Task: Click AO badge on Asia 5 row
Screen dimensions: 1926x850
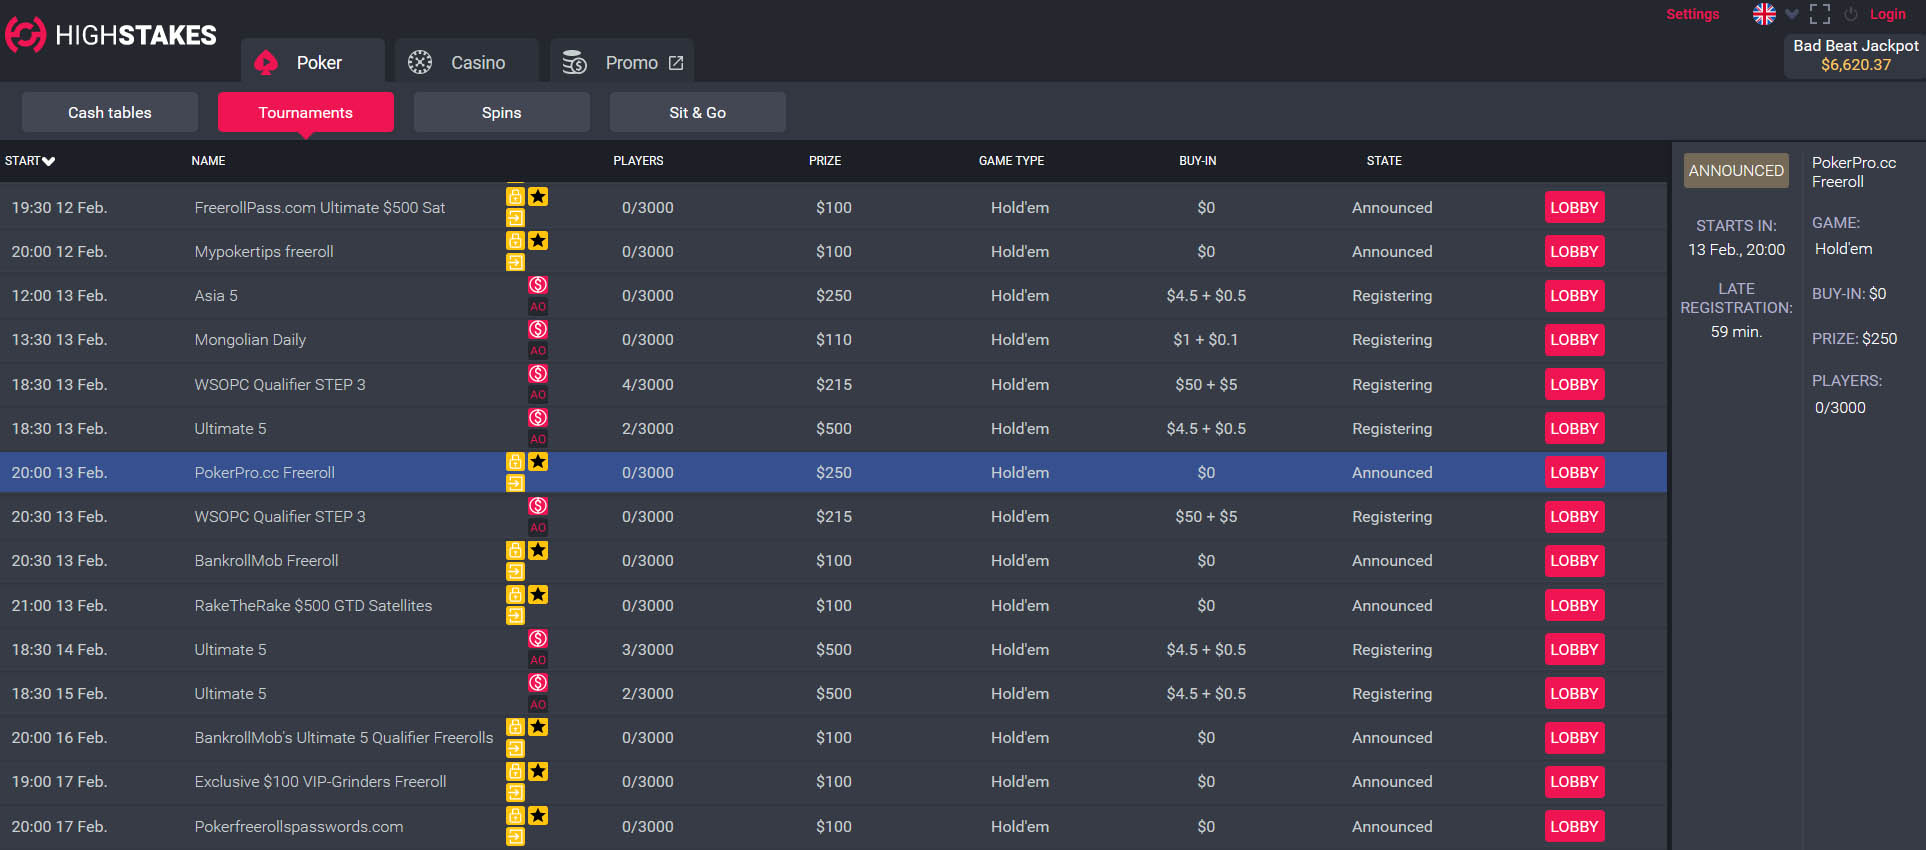Action: pos(538,307)
